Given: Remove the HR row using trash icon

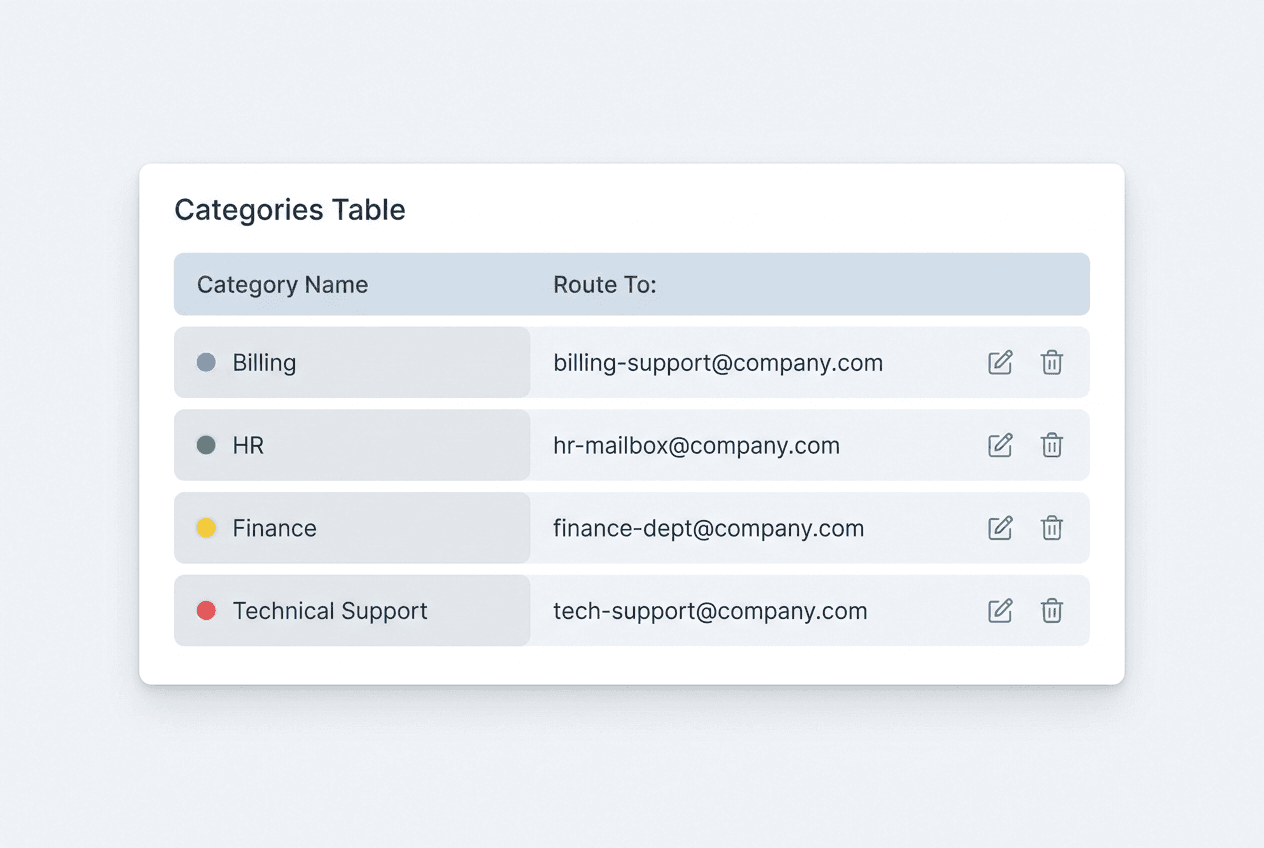Looking at the screenshot, I should click(x=1051, y=445).
